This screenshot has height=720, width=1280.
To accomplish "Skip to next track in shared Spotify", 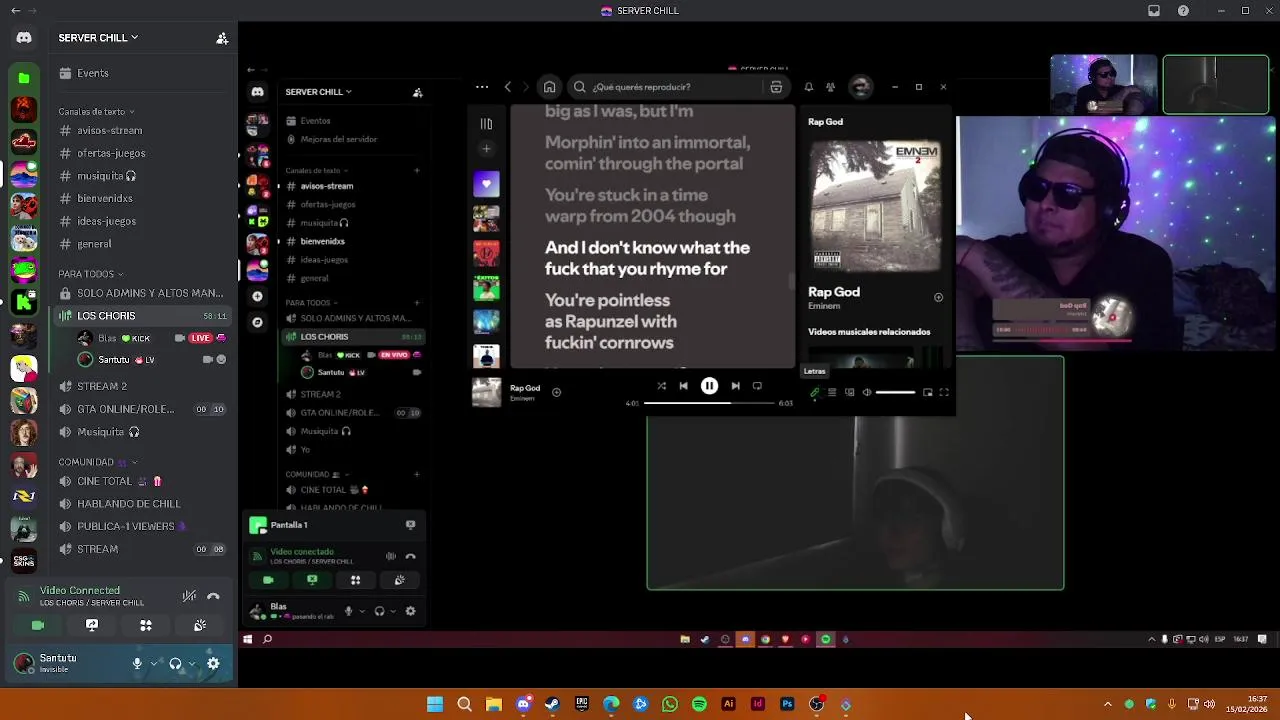I will 735,386.
